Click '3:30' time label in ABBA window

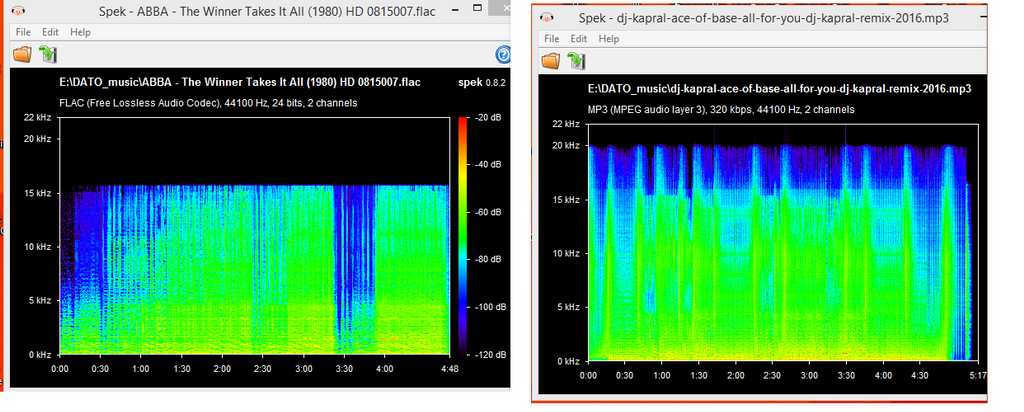(344, 369)
